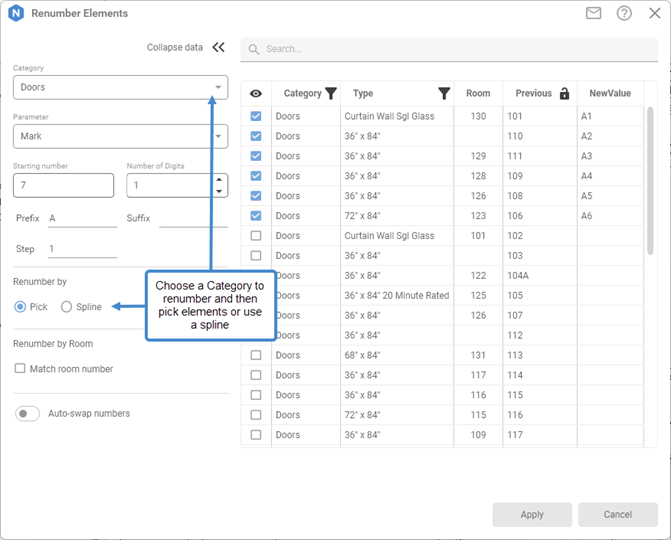Click the search magnifier icon
The height and width of the screenshot is (540, 671).
click(x=254, y=49)
